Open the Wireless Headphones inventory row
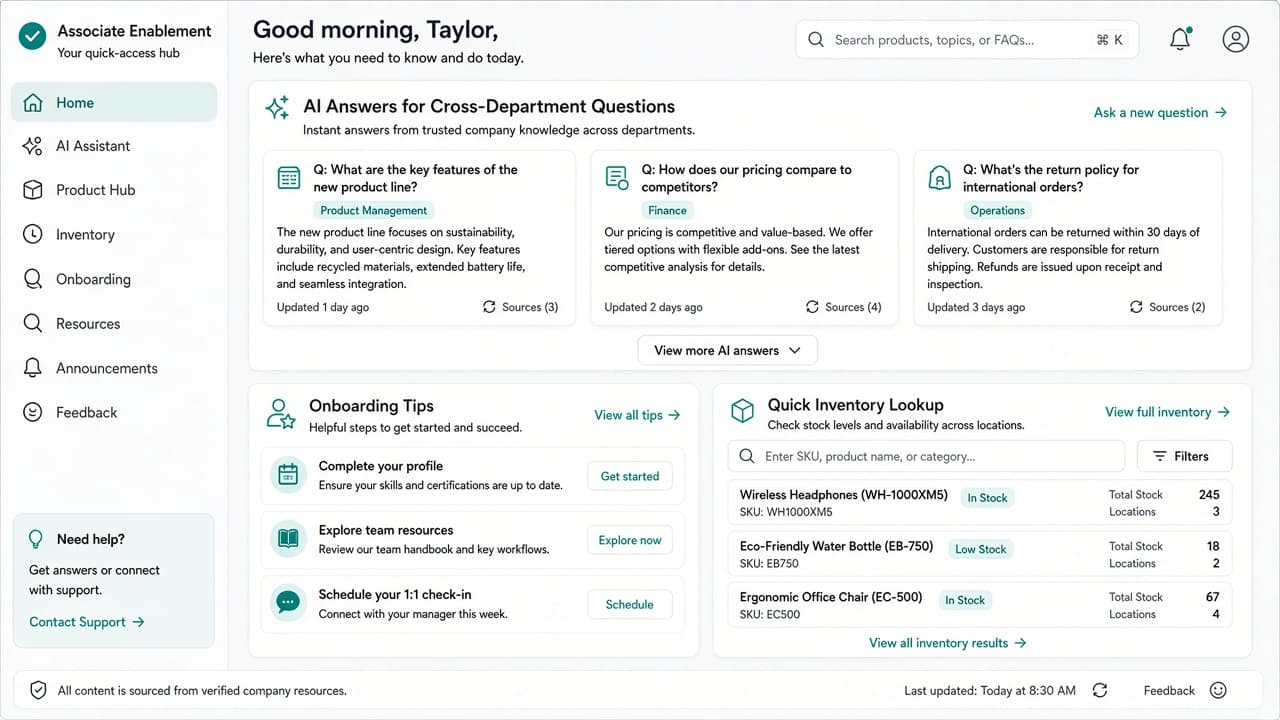The width and height of the screenshot is (1280, 720). tap(980, 503)
